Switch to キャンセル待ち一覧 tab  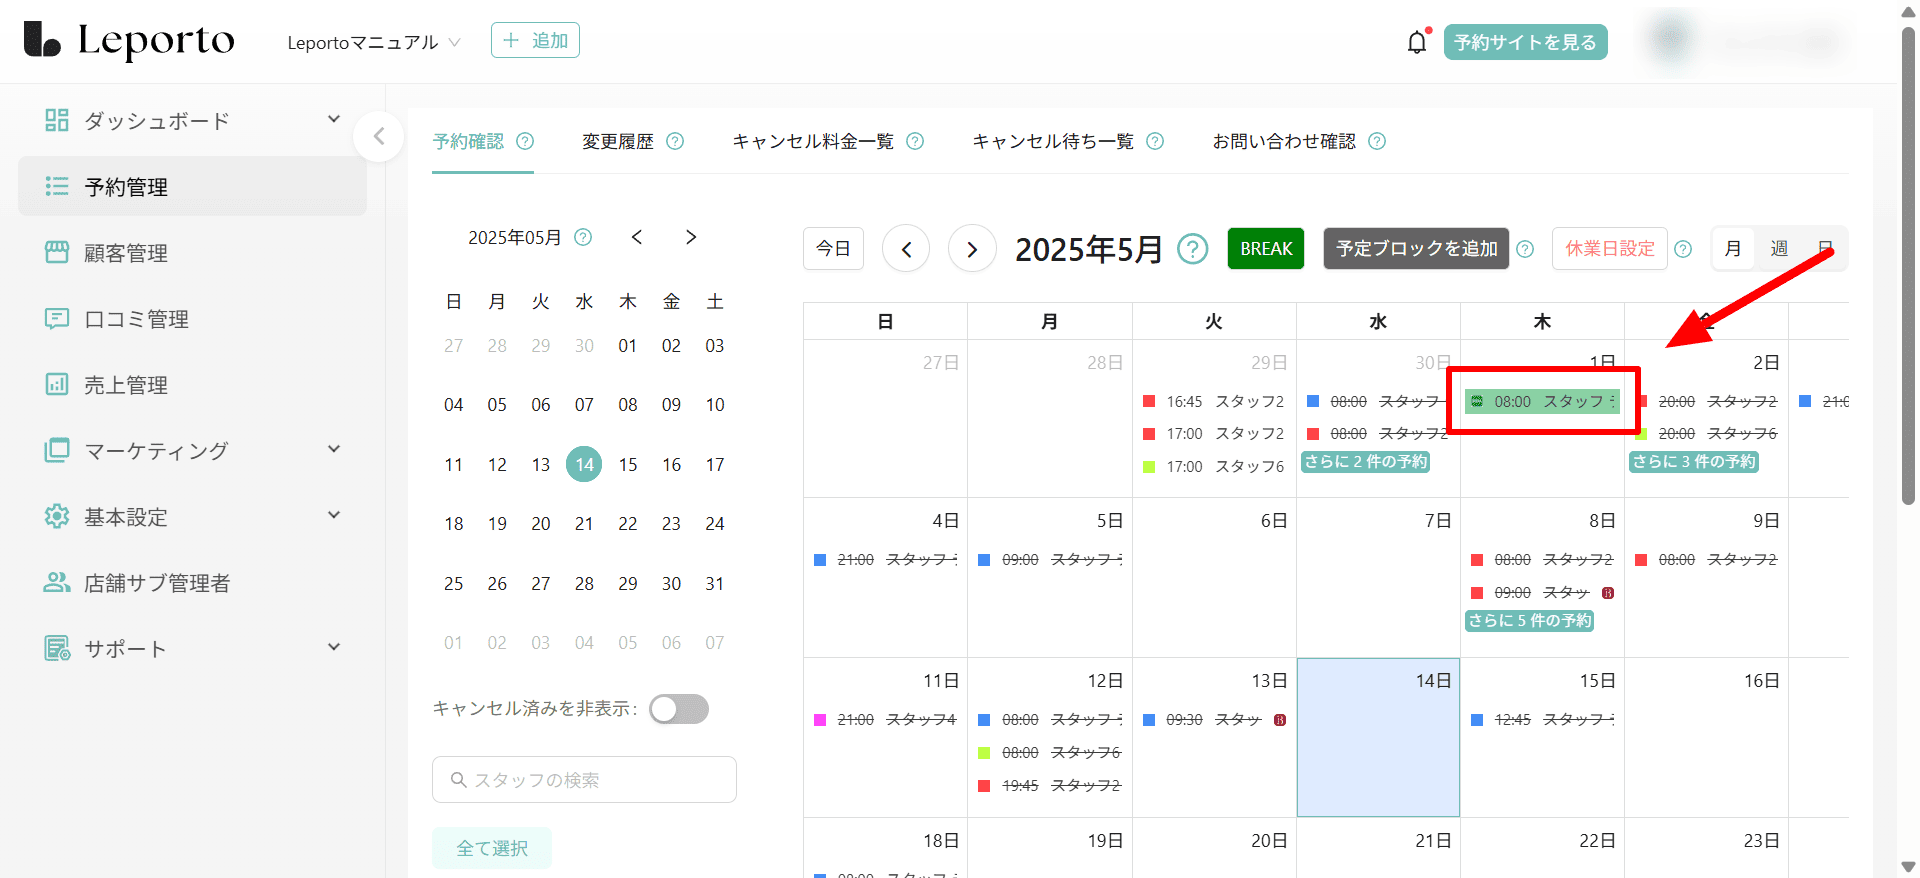1053,141
